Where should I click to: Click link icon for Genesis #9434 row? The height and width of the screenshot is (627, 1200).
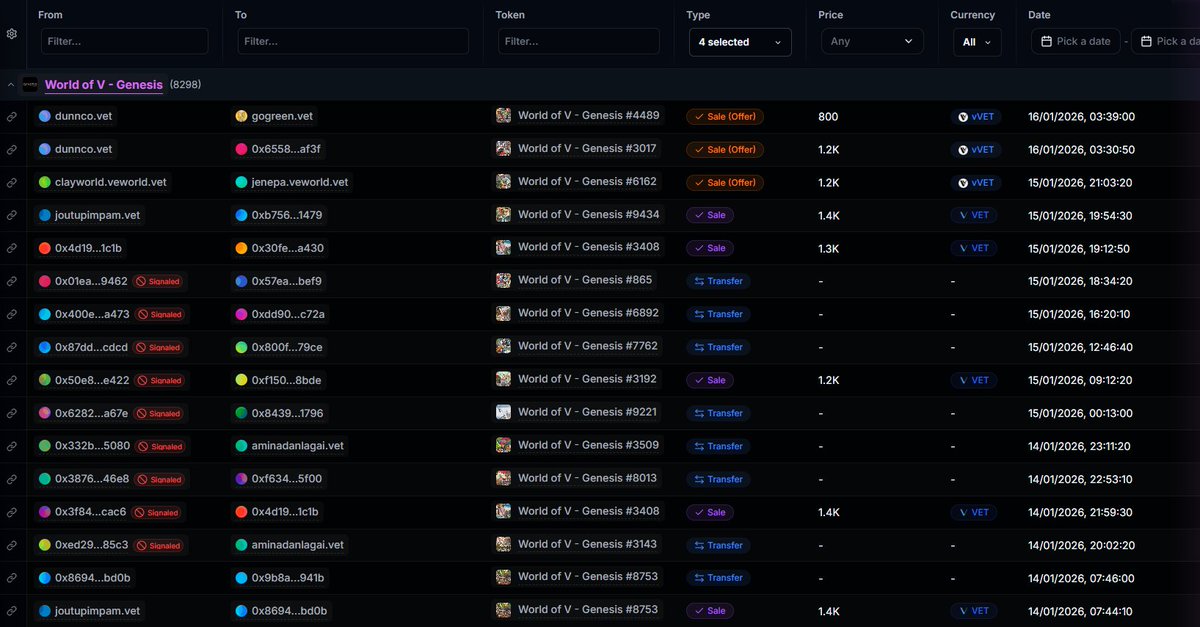tap(11, 215)
